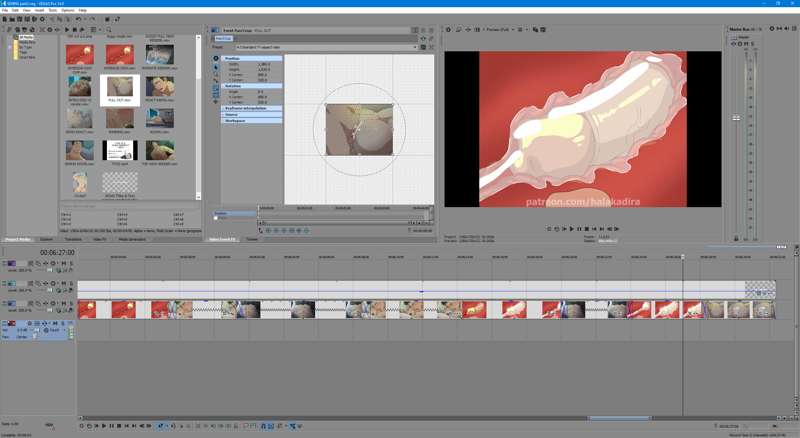Switch to the Explorer tab

tap(46, 239)
